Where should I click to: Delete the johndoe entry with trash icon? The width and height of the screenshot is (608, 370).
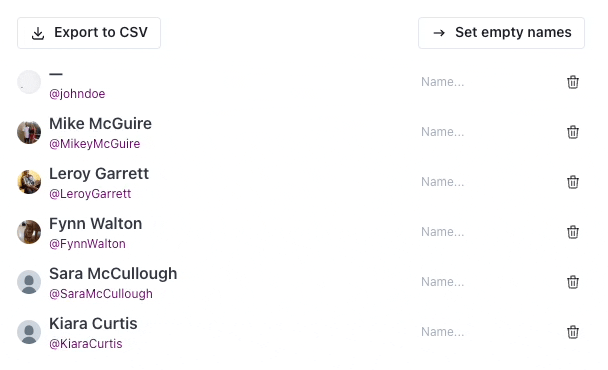[x=573, y=82]
